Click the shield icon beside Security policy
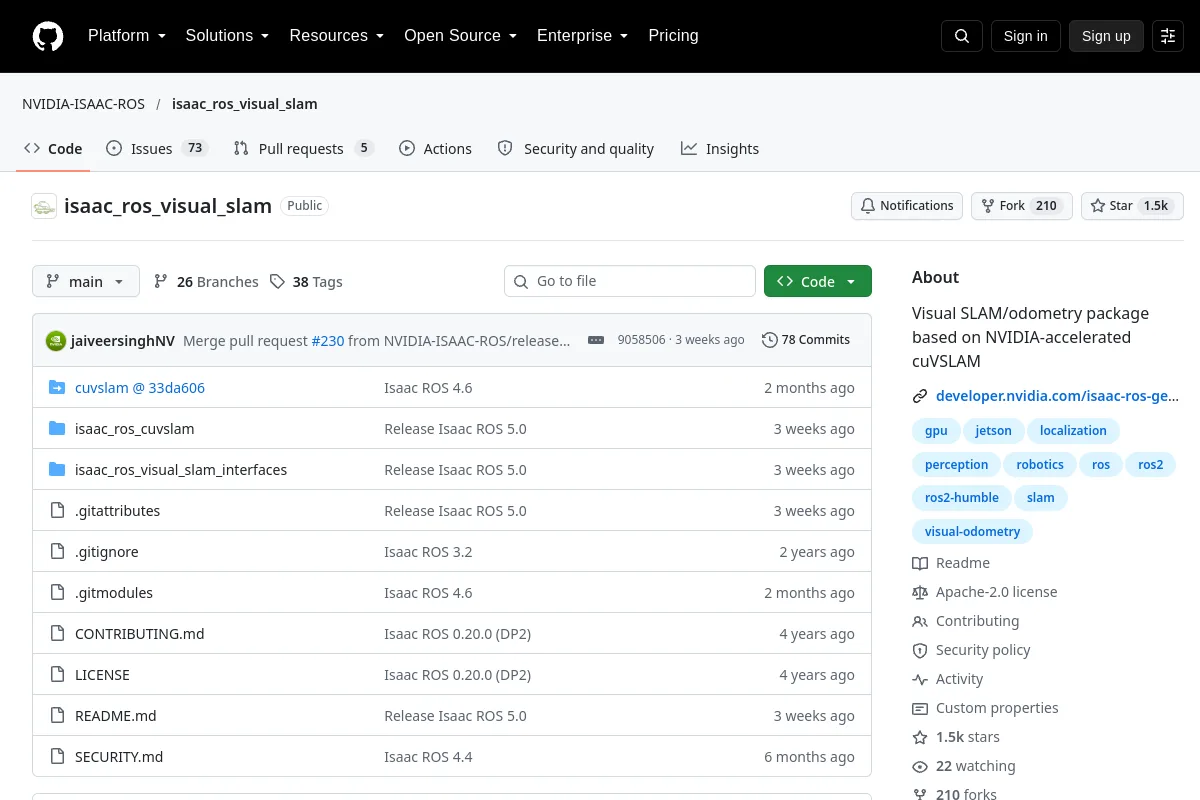1200x800 pixels. pos(920,650)
